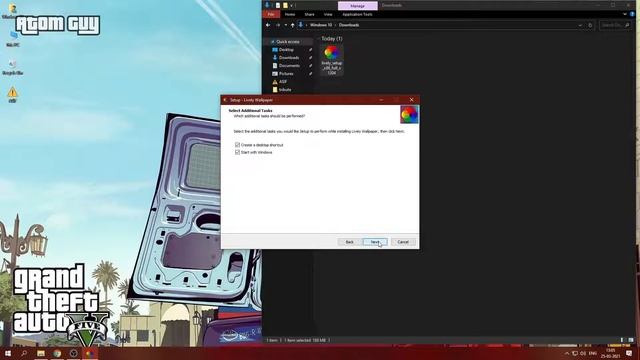
Task: Click the Downloads breadcrumb in address bar
Action: pyautogui.click(x=349, y=25)
